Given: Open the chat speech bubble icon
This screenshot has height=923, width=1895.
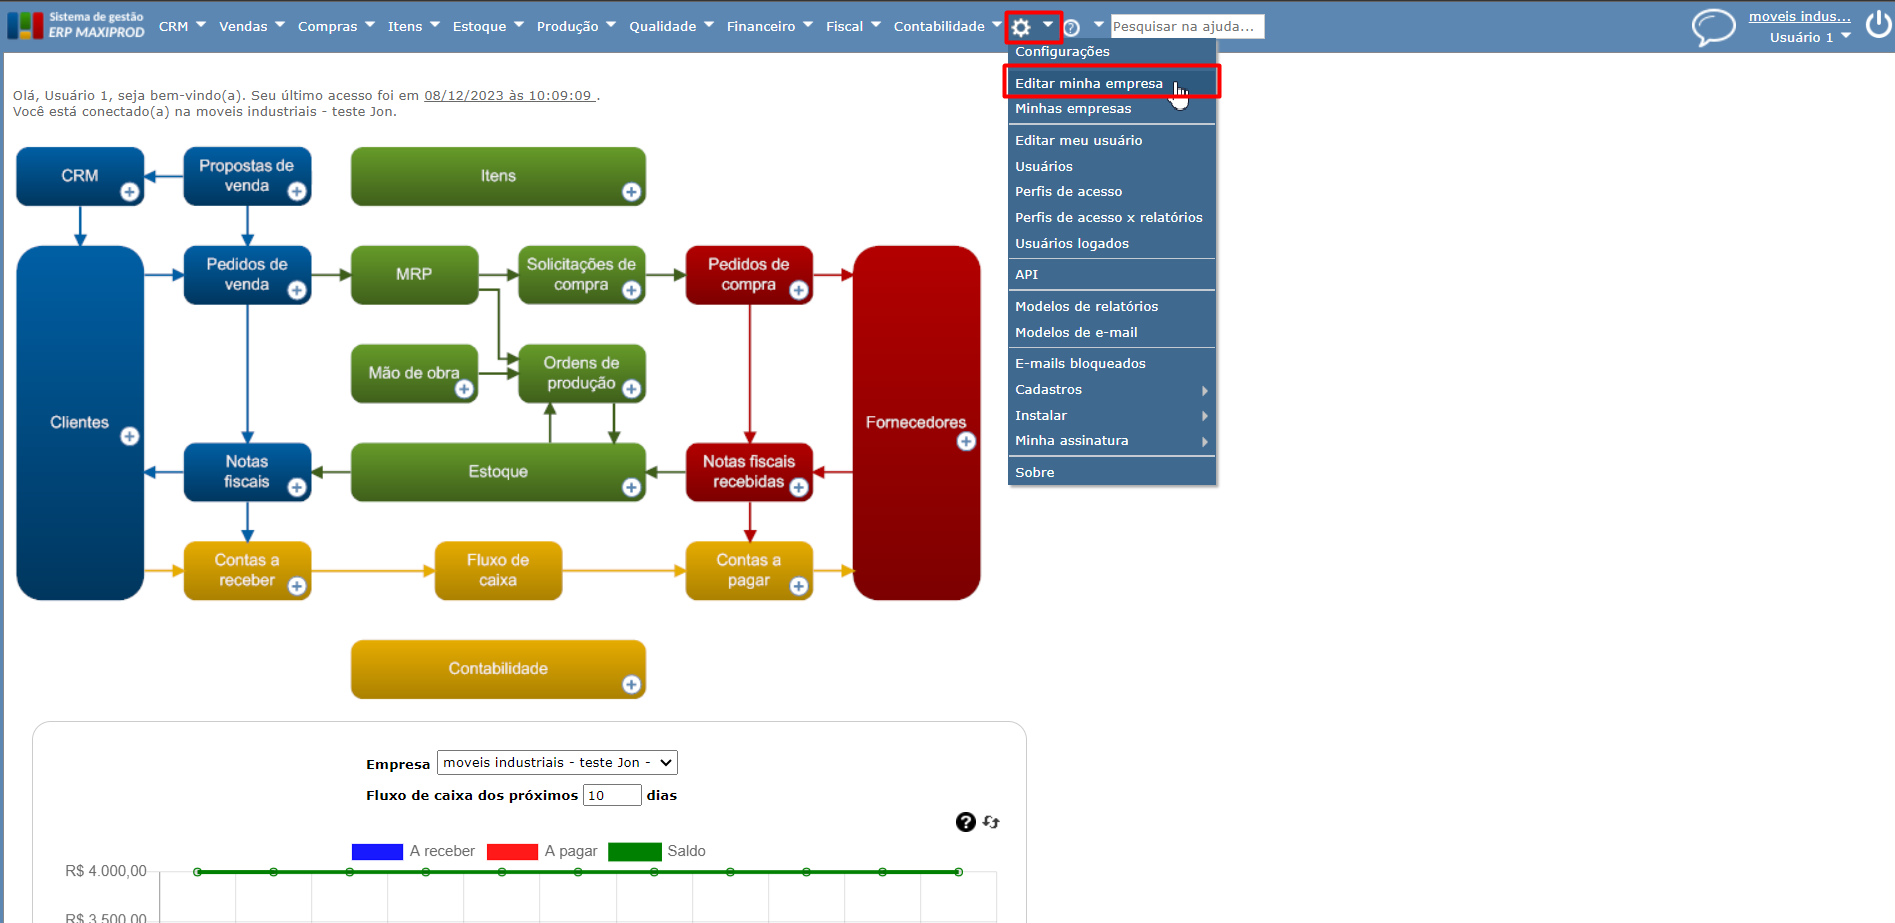Looking at the screenshot, I should pyautogui.click(x=1713, y=27).
